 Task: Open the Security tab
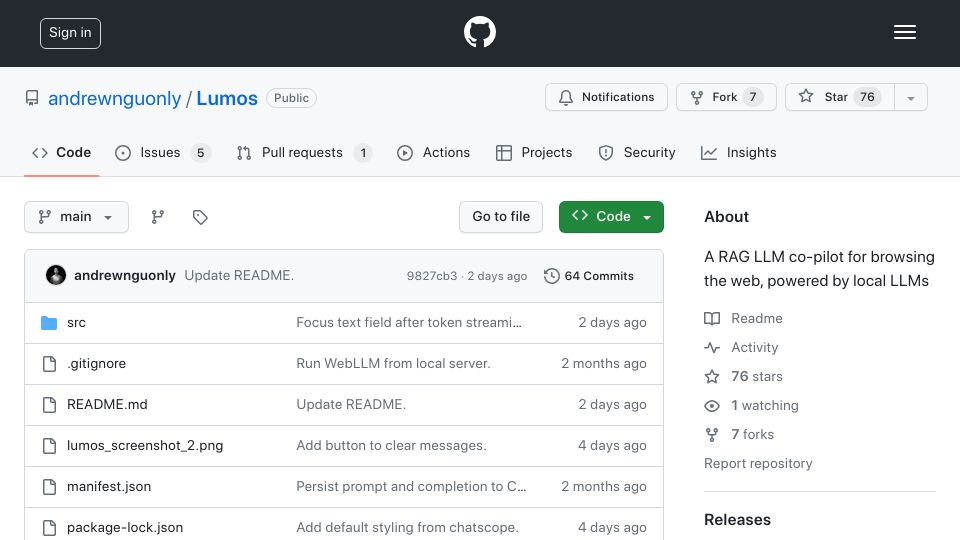pyautogui.click(x=637, y=152)
